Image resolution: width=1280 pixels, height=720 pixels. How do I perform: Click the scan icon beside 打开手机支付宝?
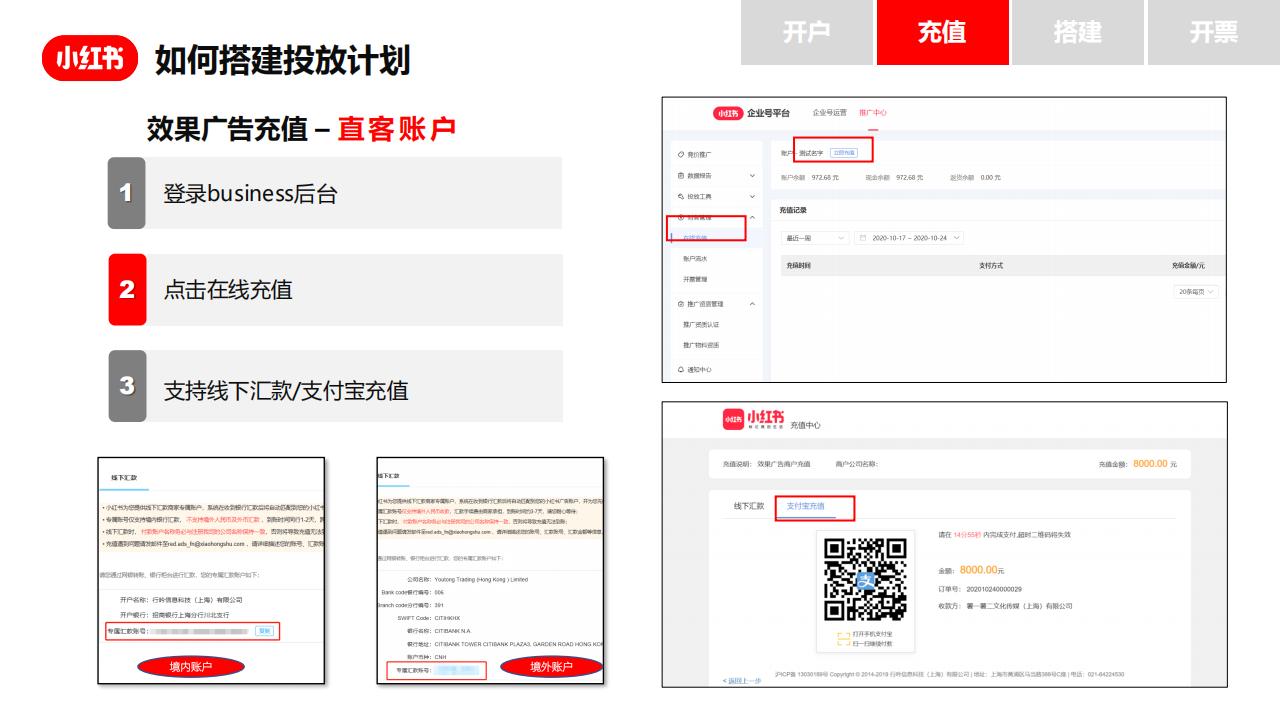[843, 638]
